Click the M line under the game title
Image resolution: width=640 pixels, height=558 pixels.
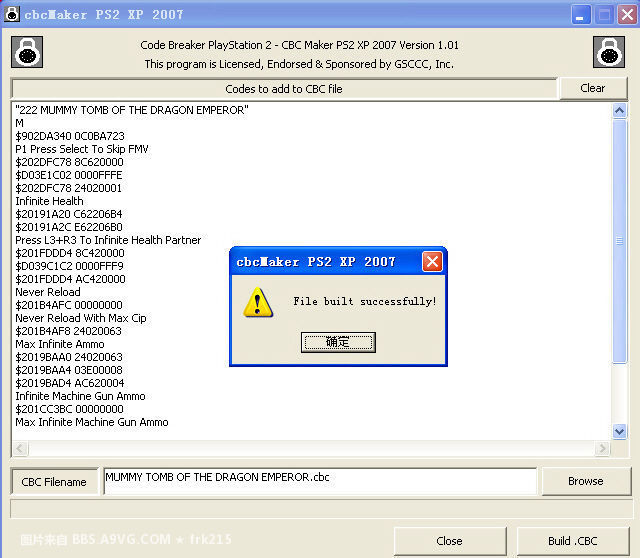click(20, 123)
